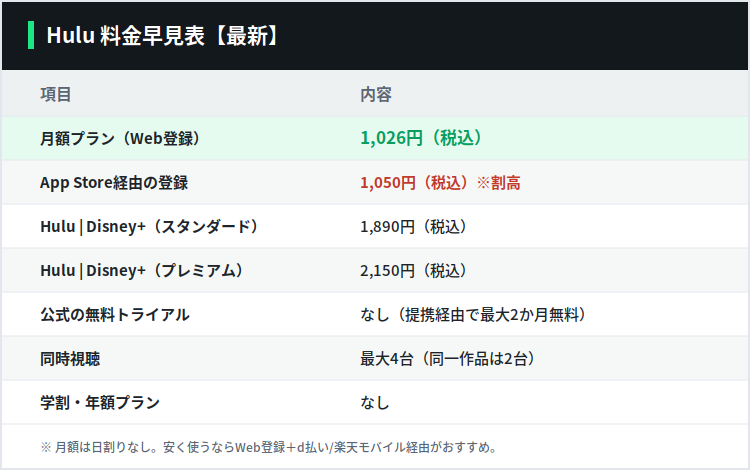Screen dimensions: 750x470
Task: Click 'なし（提携経由で最大2か月無料）' cell
Action: coord(474,315)
